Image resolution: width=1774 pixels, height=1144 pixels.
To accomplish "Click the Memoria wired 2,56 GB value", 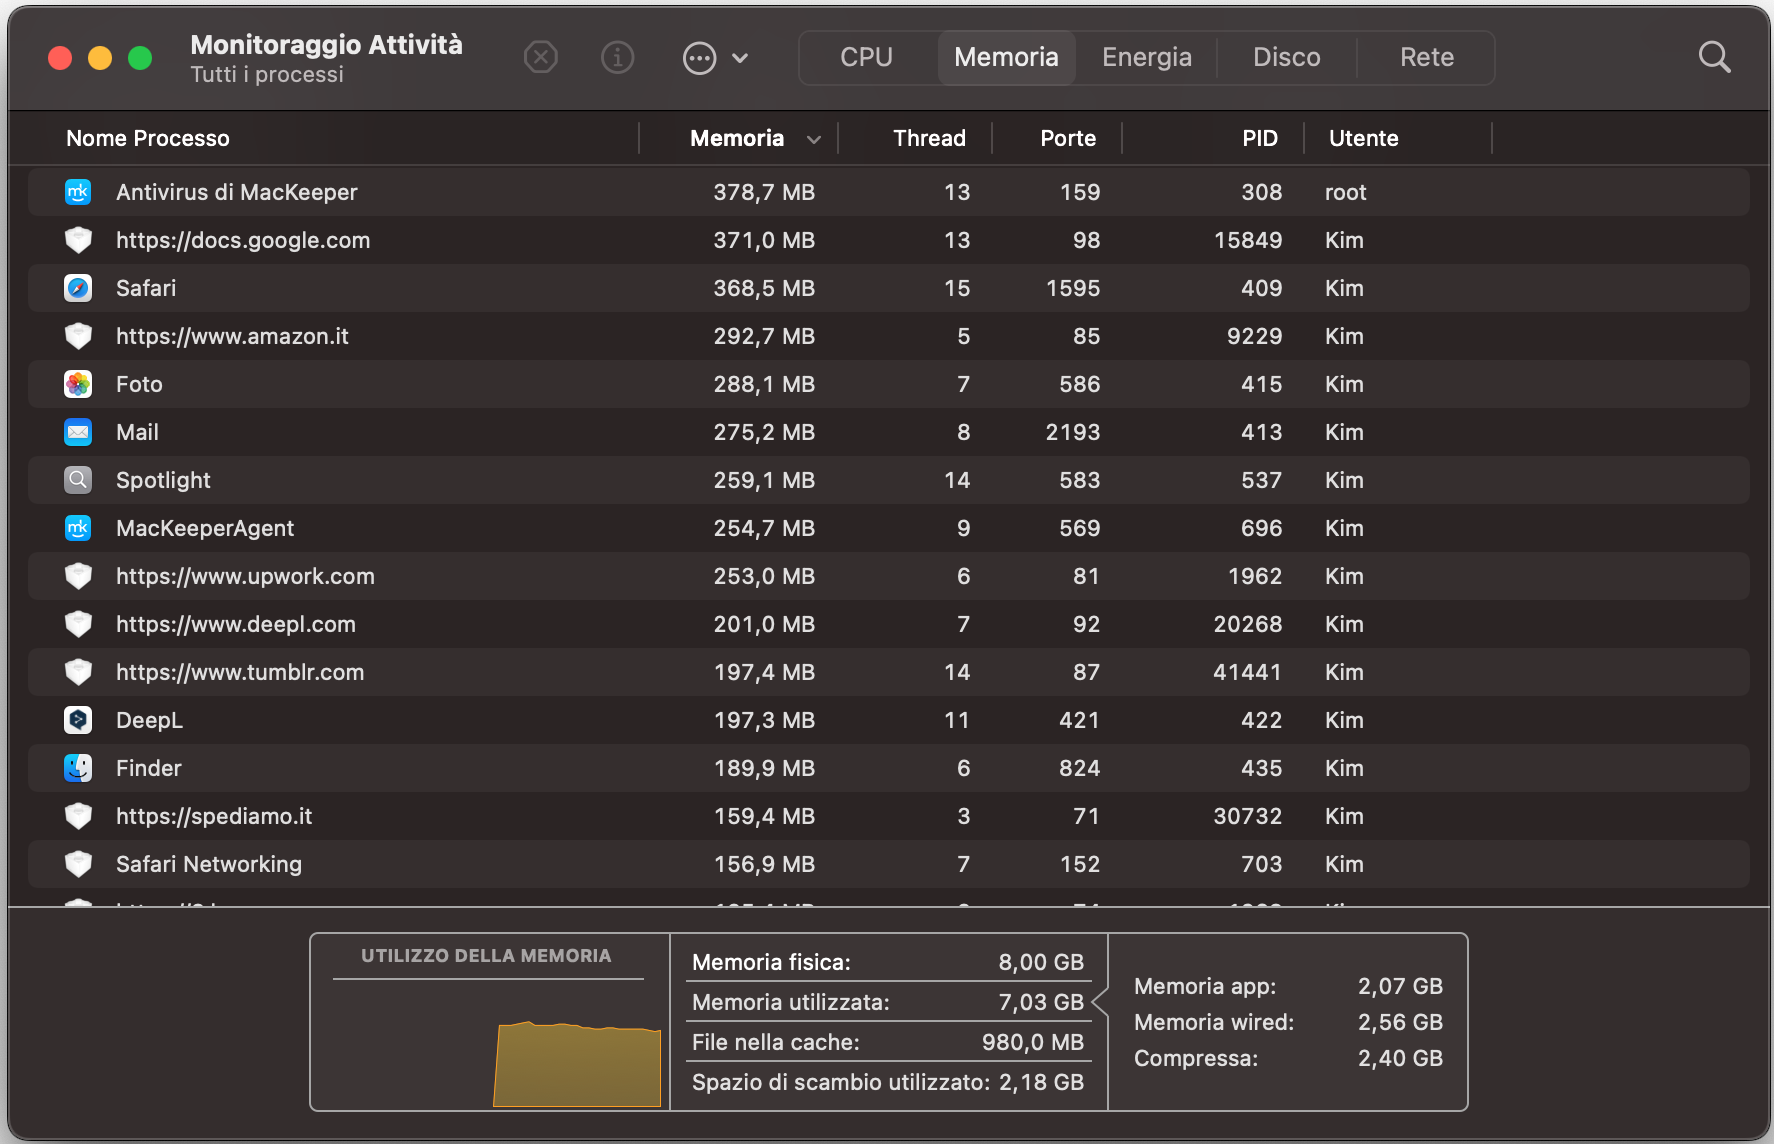I will coord(1400,1022).
